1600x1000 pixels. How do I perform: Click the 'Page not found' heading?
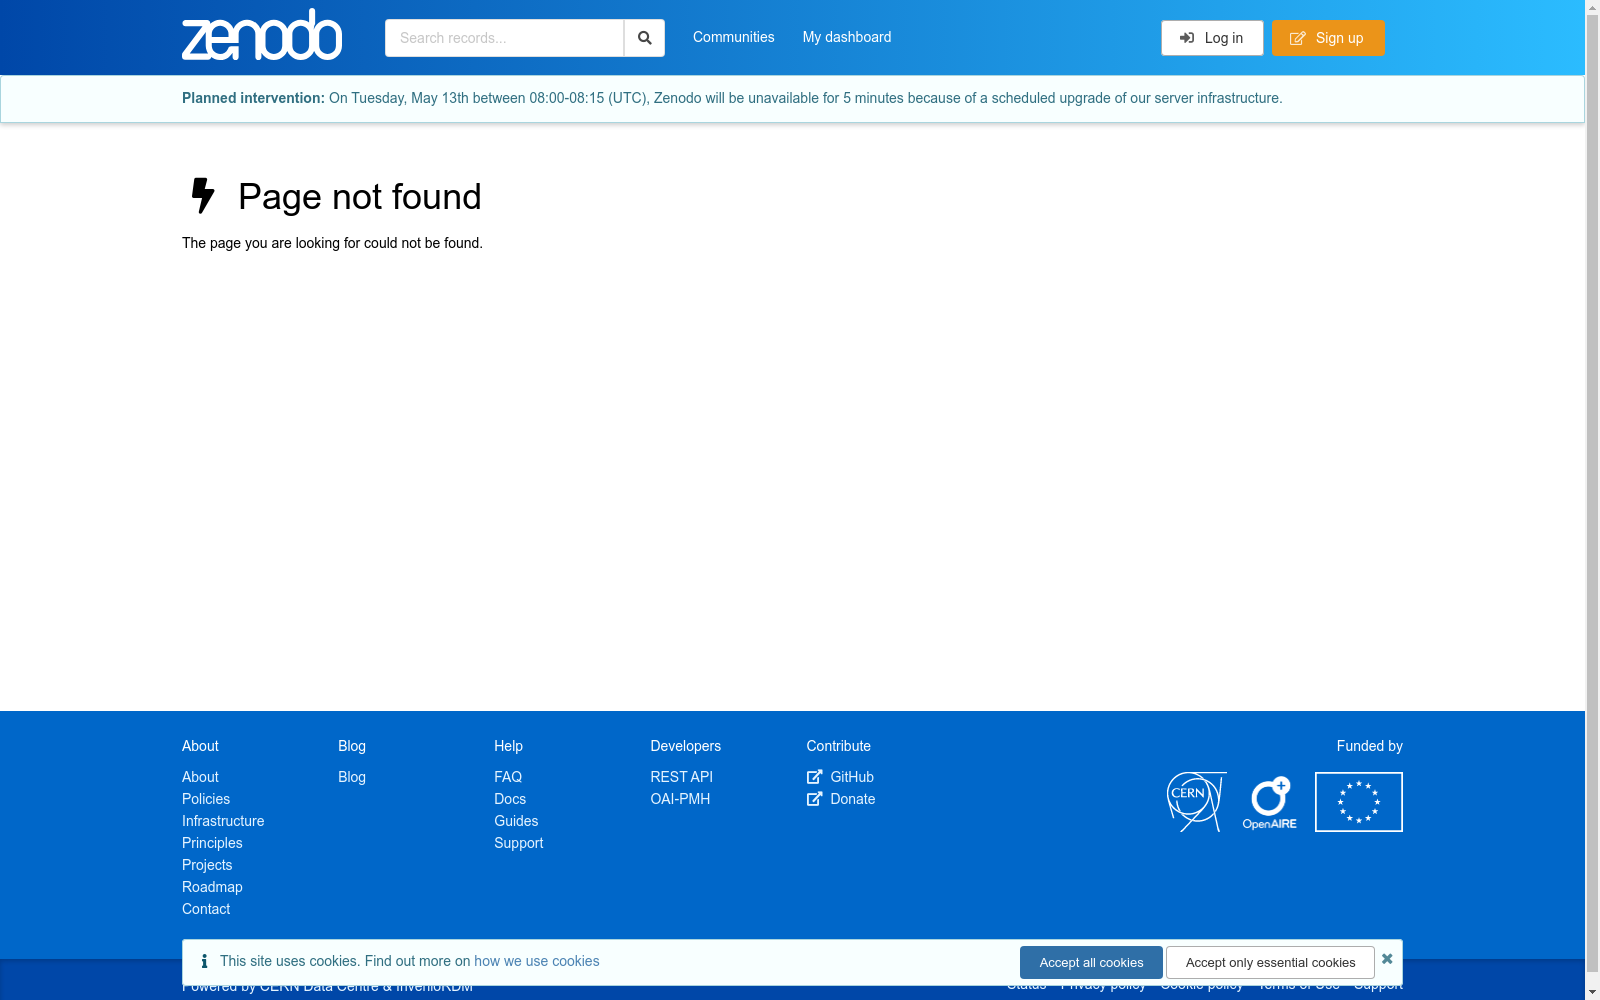[x=360, y=197]
